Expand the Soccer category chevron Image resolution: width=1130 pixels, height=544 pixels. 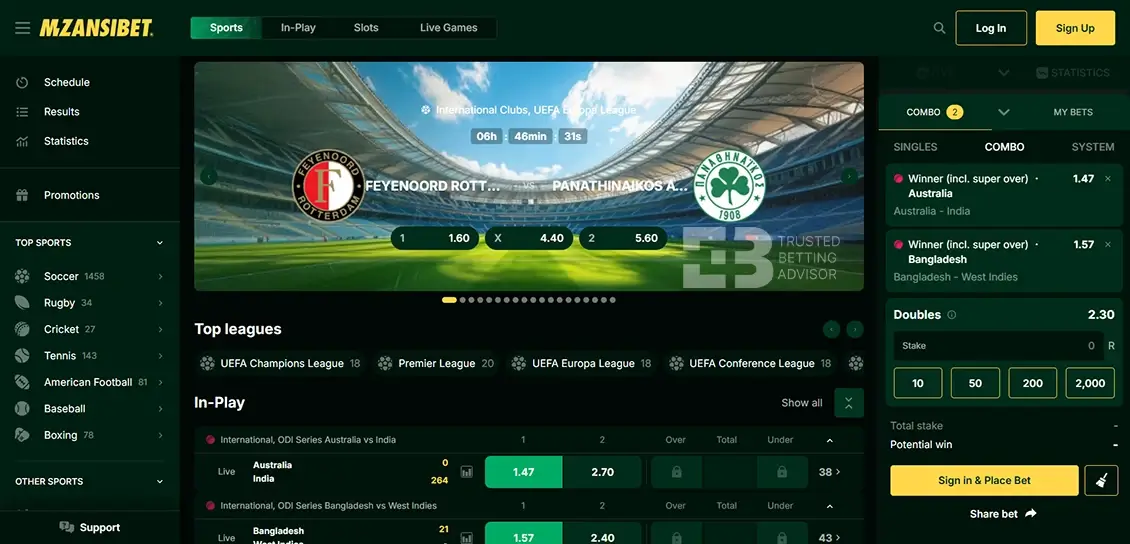click(x=160, y=276)
